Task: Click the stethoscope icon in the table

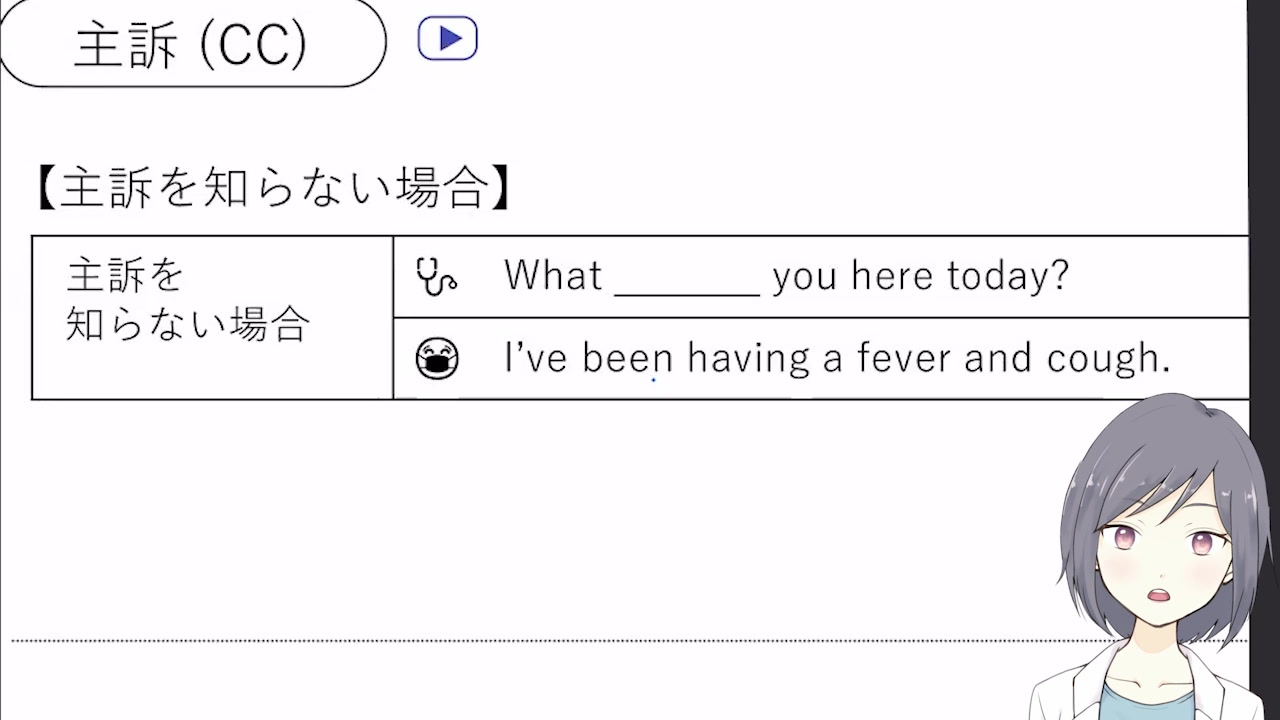Action: point(435,276)
